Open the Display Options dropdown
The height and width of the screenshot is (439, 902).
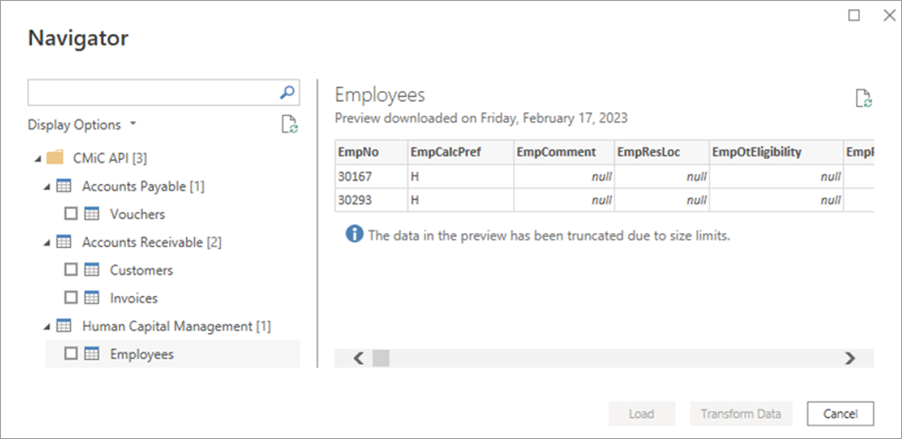click(82, 125)
